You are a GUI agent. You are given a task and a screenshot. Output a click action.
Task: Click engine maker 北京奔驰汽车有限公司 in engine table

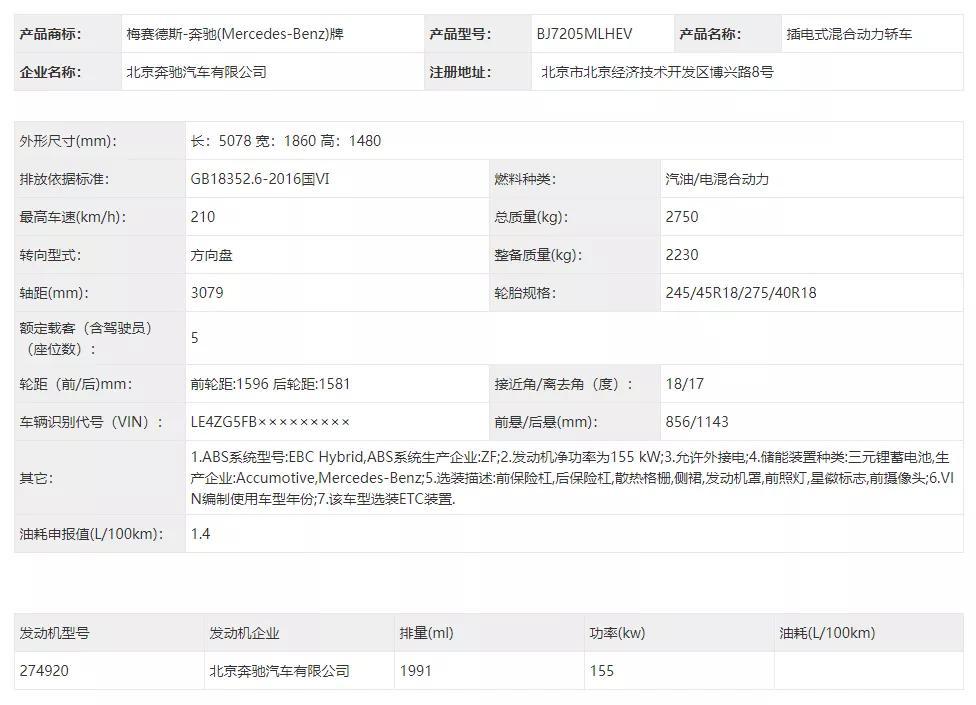point(279,671)
